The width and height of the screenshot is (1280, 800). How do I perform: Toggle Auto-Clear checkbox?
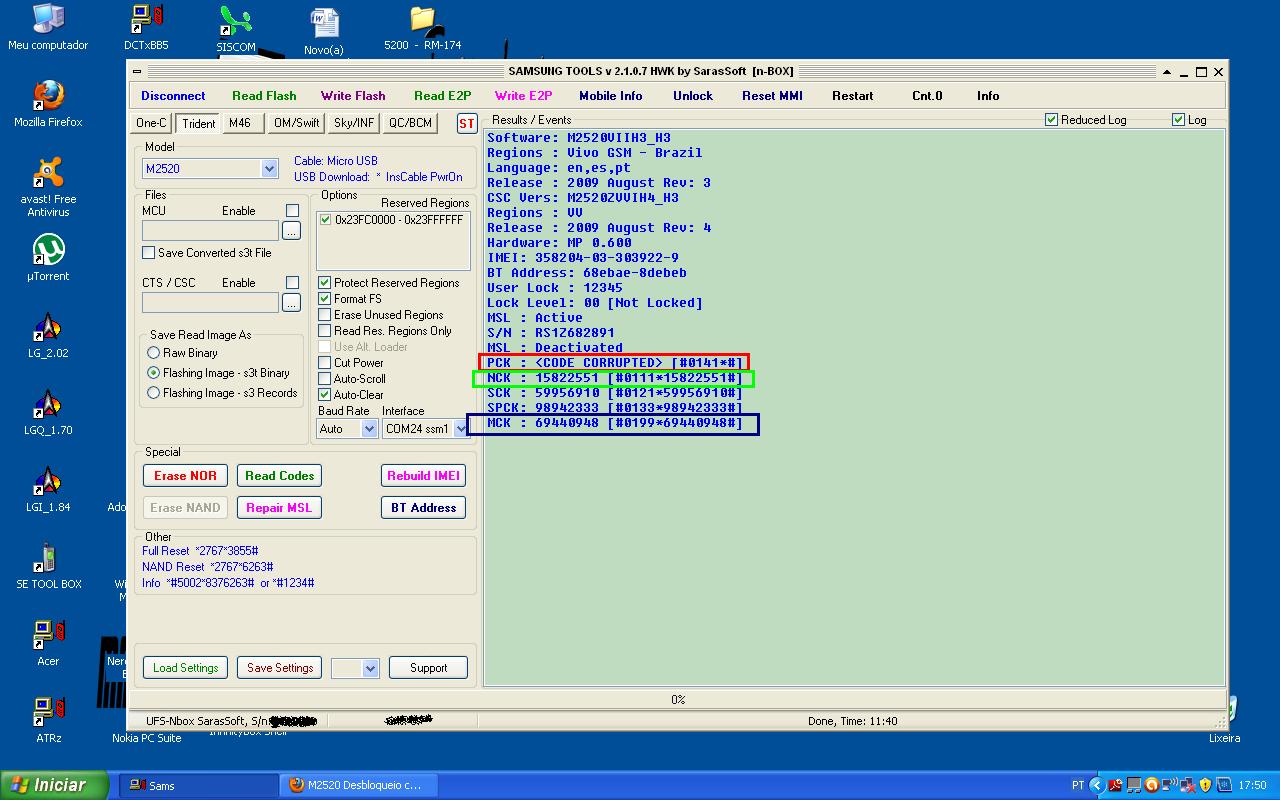[x=324, y=395]
